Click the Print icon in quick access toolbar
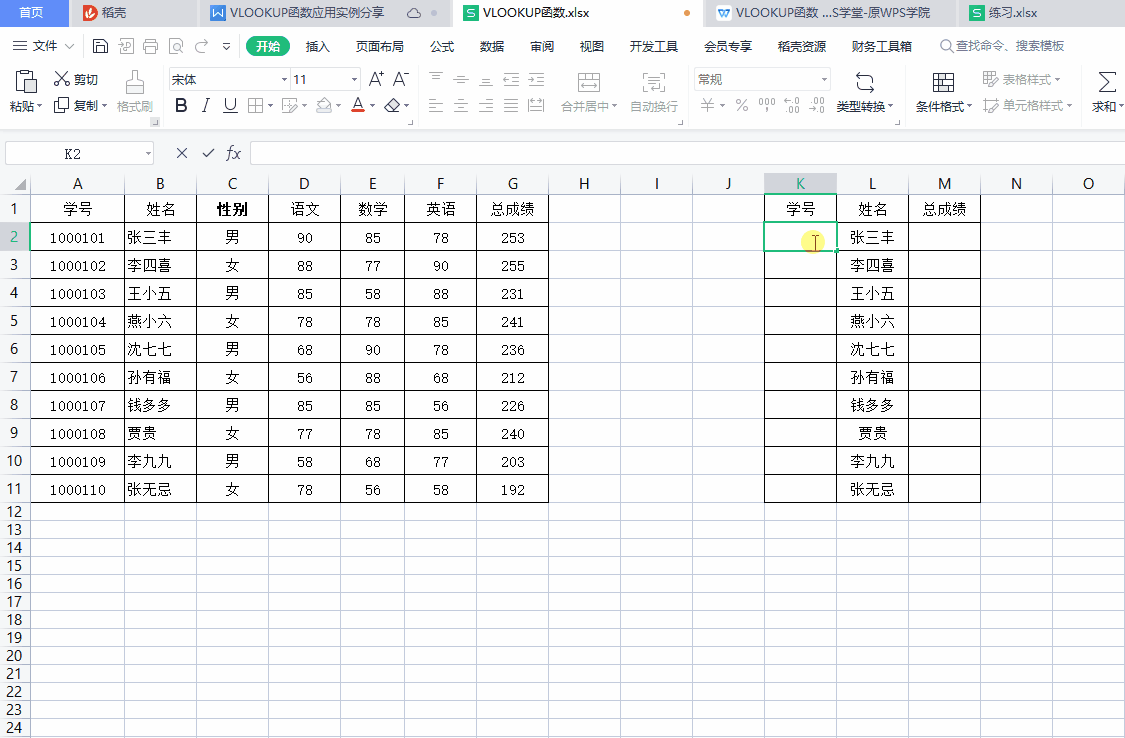The width and height of the screenshot is (1125, 738). [x=151, y=46]
